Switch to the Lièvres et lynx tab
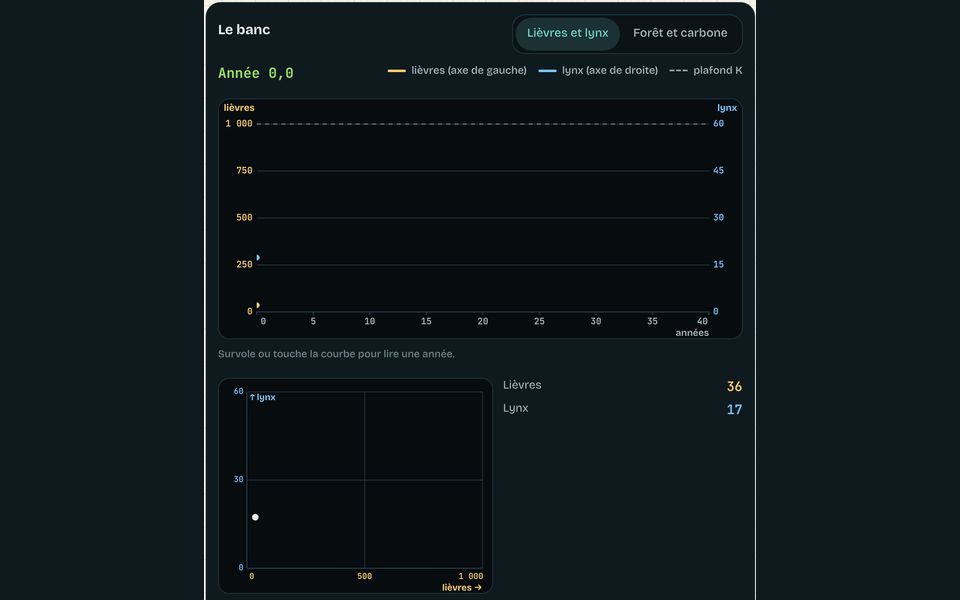This screenshot has width=960, height=600. [568, 33]
